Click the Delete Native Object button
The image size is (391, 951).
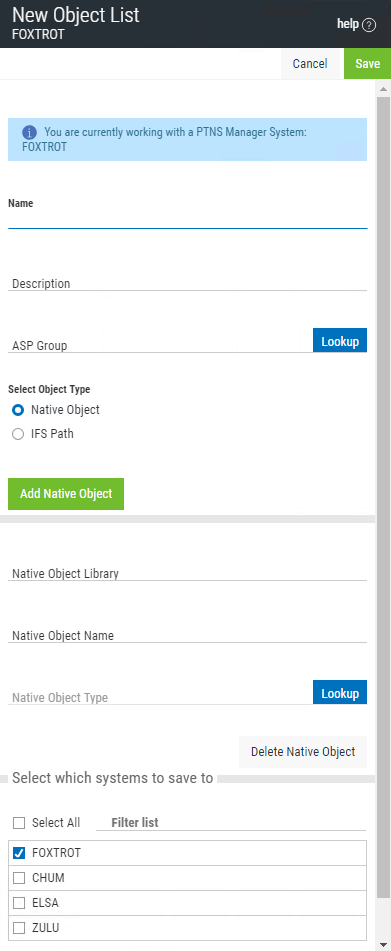(x=303, y=752)
